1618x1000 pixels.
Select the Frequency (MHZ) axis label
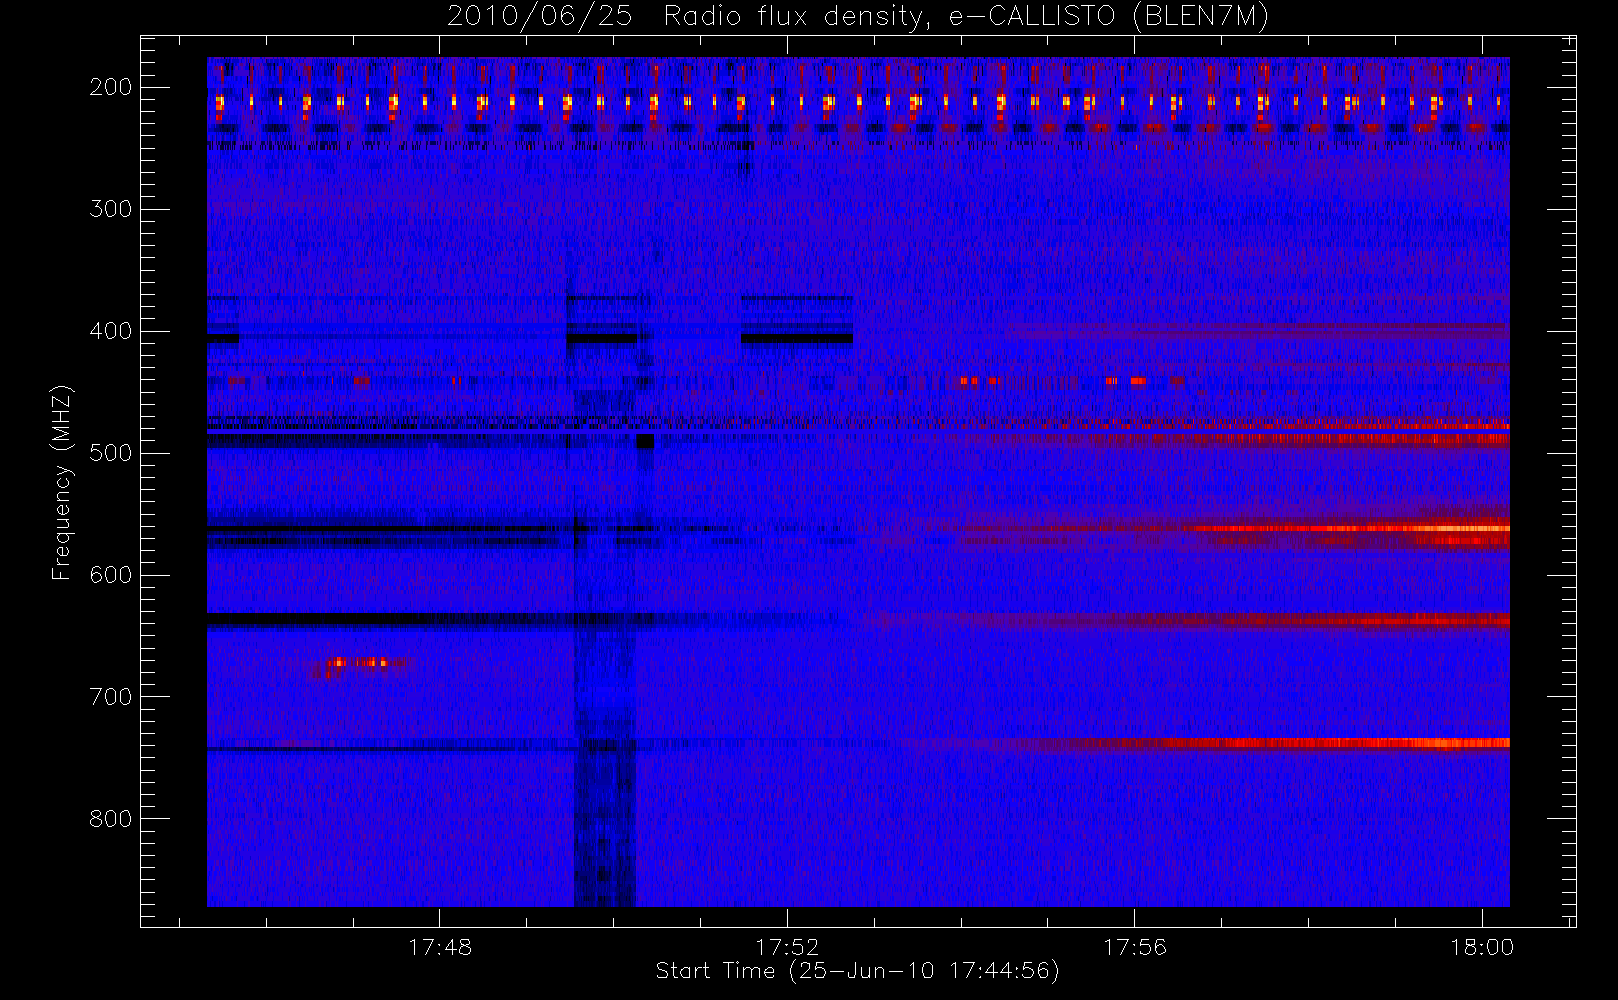click(x=62, y=482)
